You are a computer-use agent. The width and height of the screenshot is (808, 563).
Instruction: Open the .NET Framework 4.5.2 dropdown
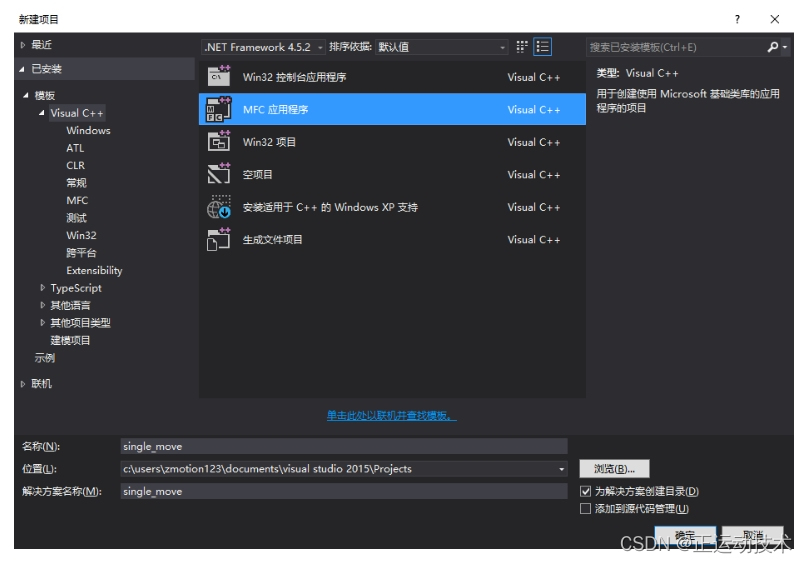tap(263, 47)
